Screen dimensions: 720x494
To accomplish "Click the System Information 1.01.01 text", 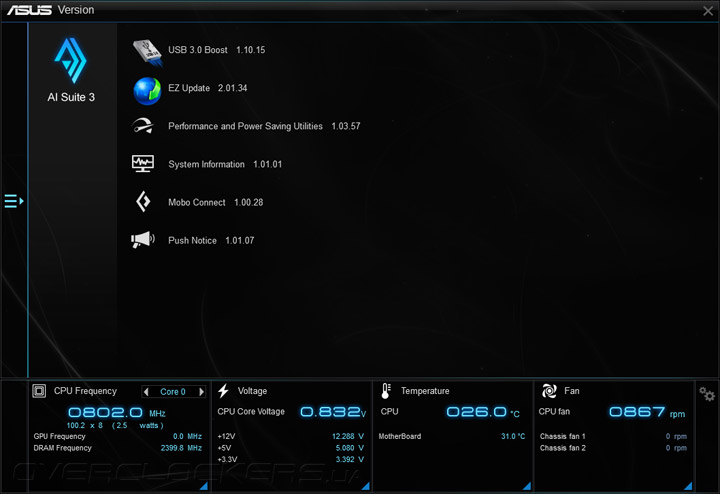I will click(225, 164).
